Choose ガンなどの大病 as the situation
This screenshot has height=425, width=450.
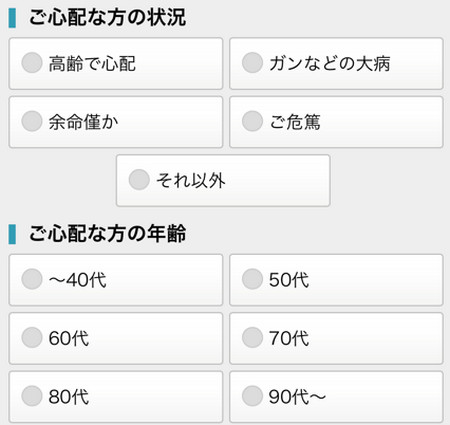[x=336, y=63]
